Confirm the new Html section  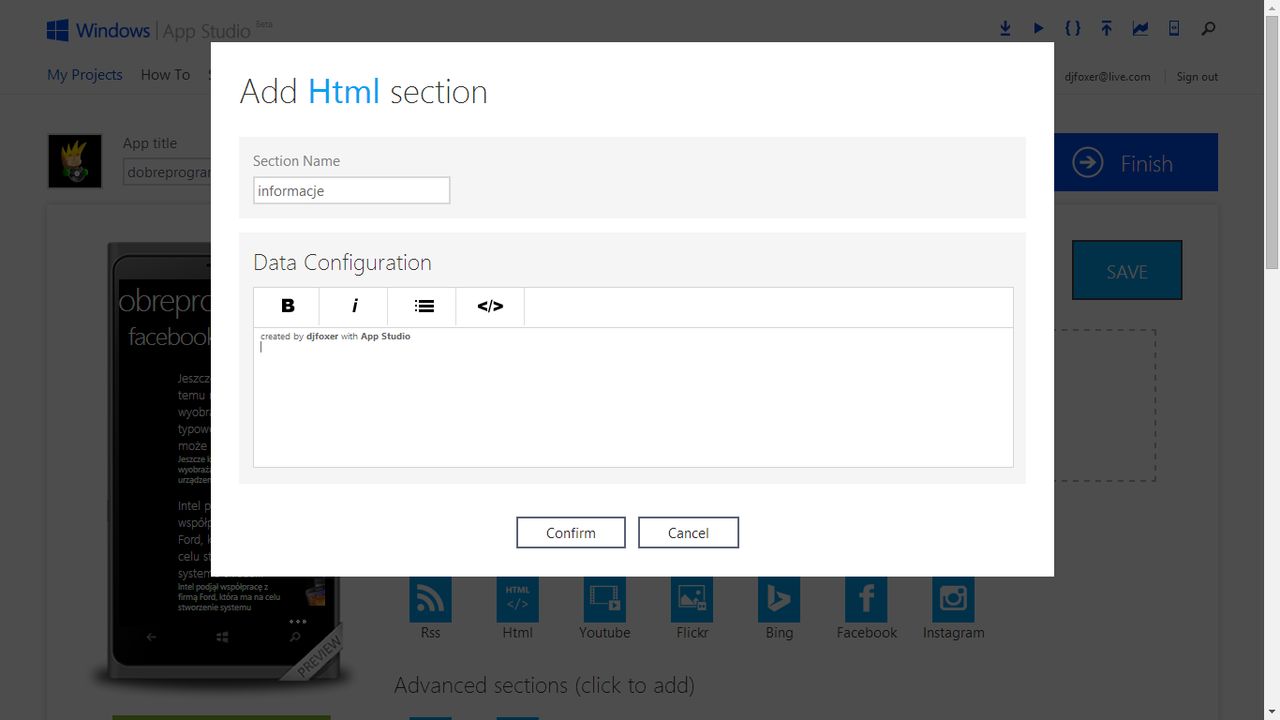571,533
